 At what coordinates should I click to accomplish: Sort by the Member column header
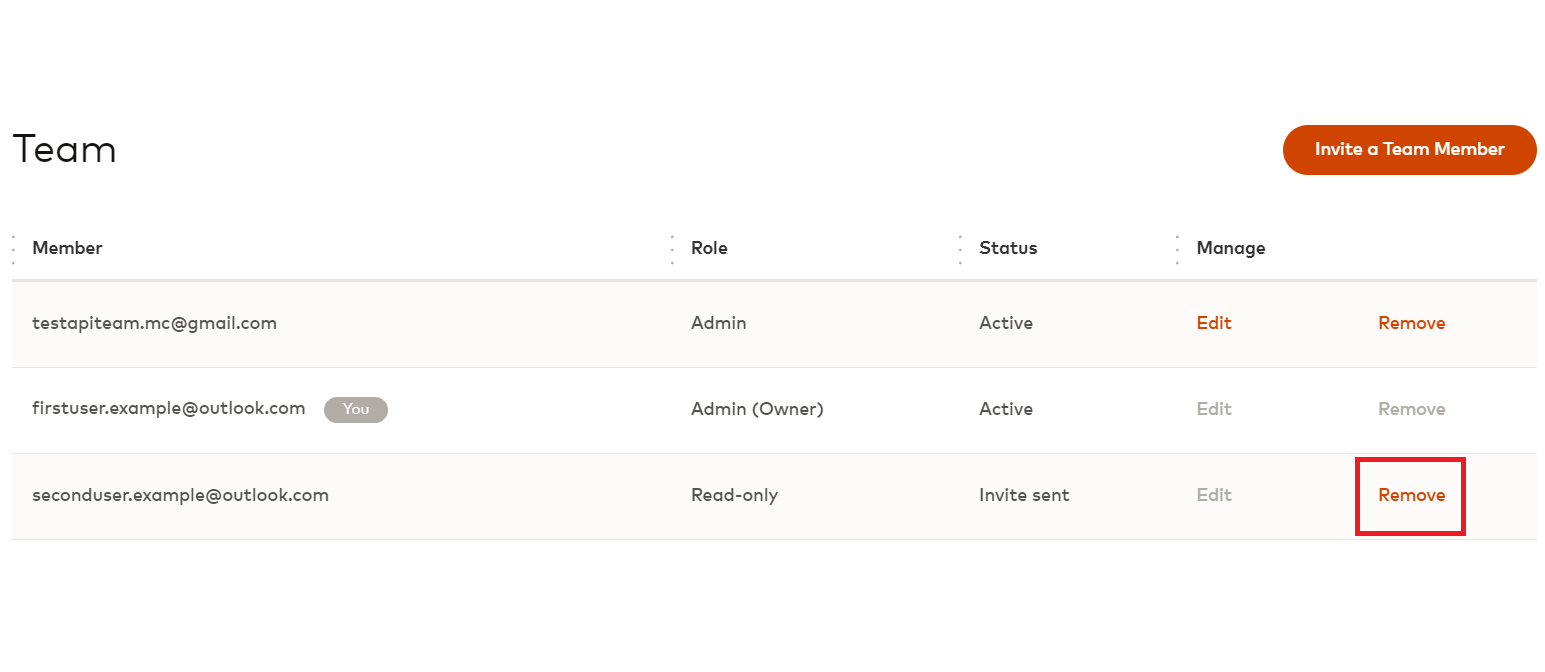[x=67, y=248]
